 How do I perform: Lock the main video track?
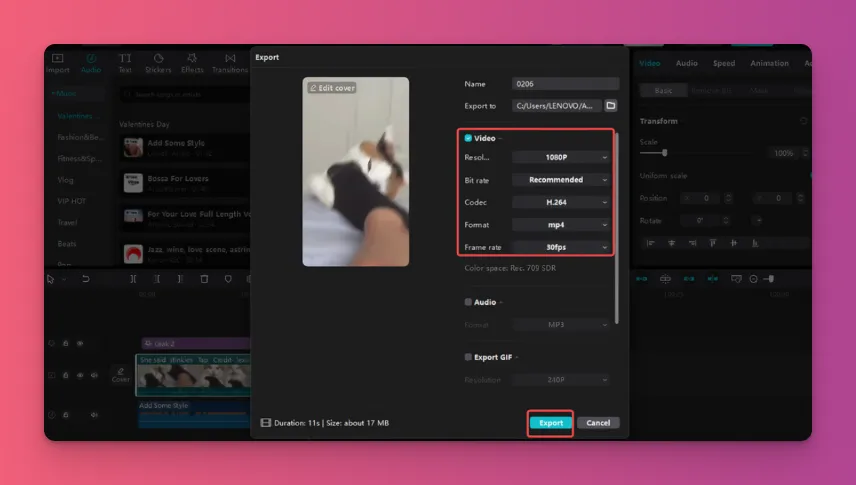point(66,375)
